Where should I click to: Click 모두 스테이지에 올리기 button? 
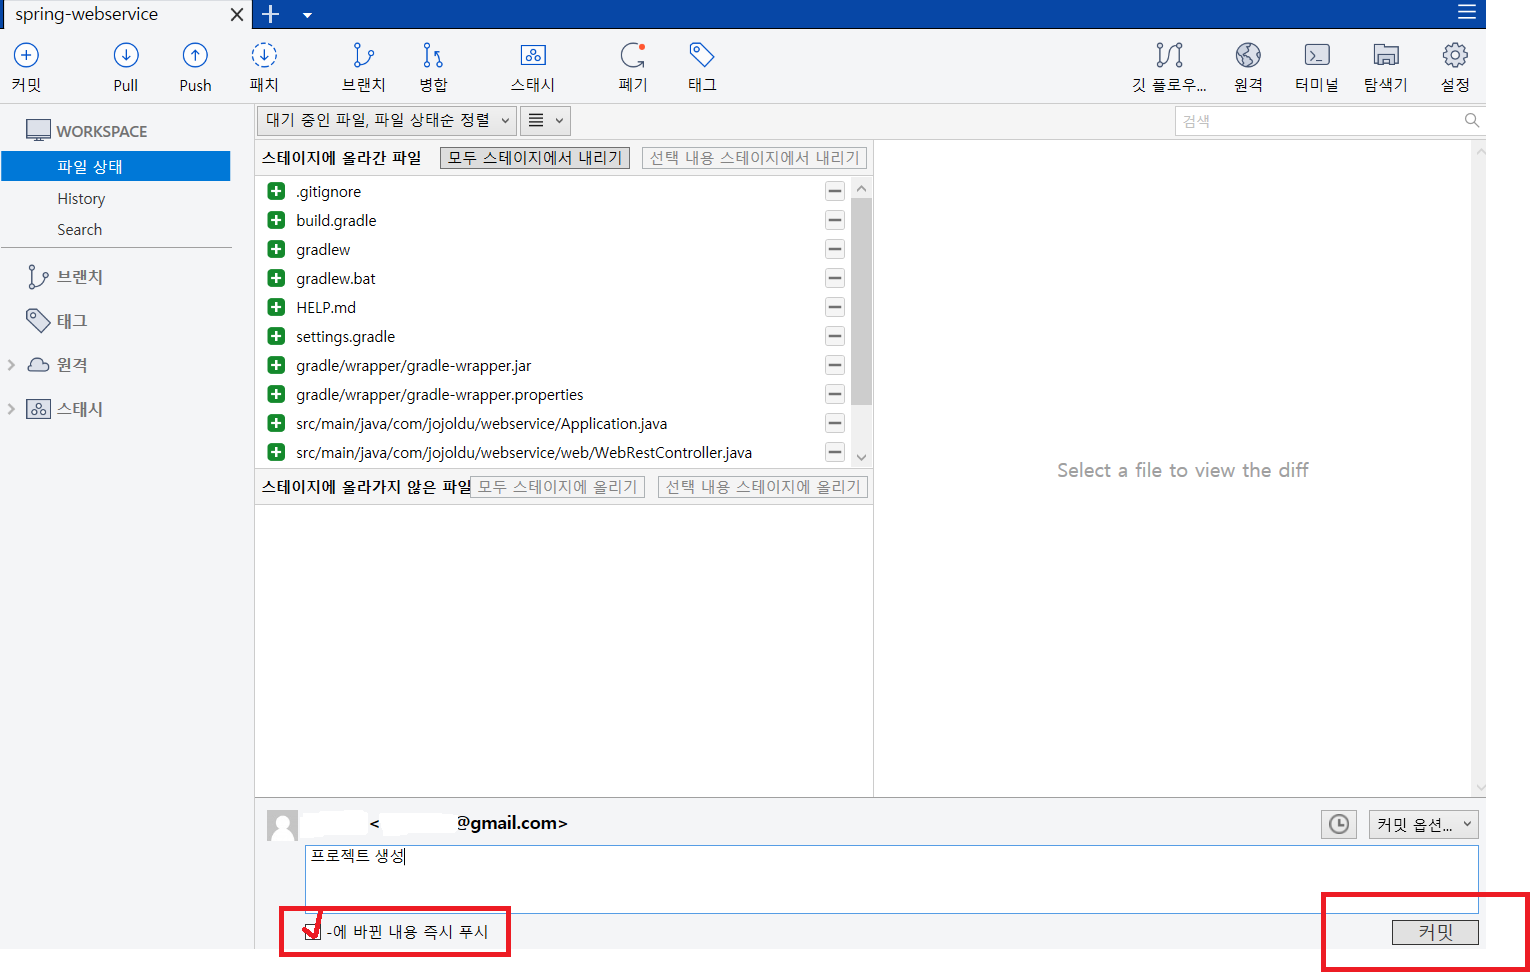point(557,487)
